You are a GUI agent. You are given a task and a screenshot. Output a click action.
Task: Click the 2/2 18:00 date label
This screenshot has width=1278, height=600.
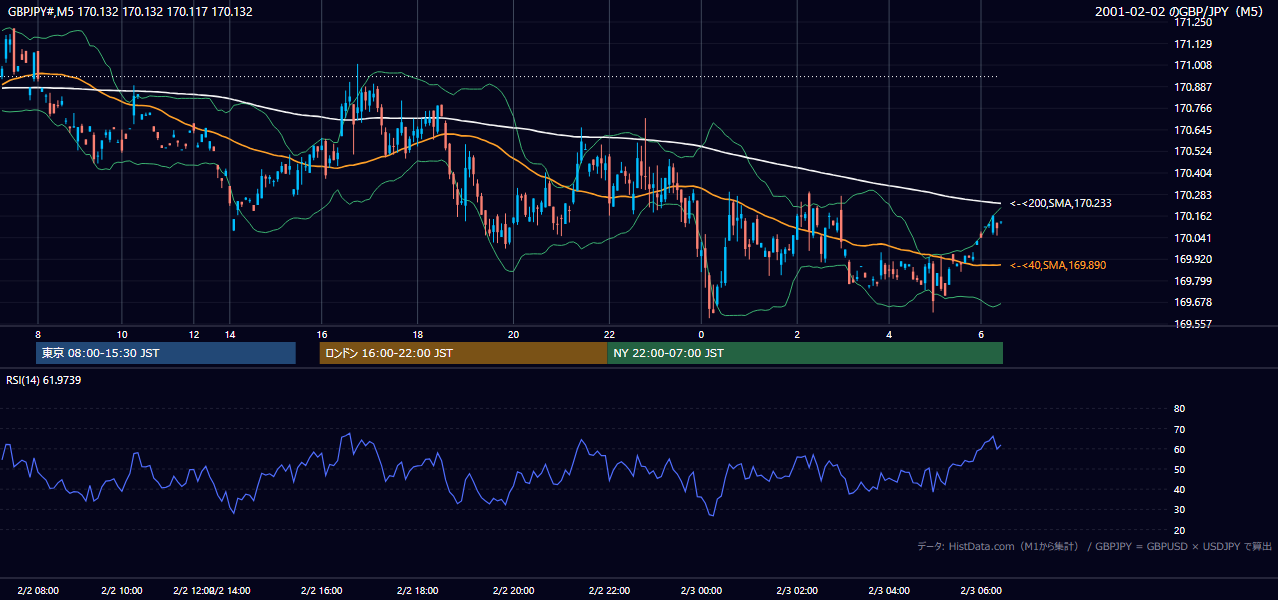tap(417, 590)
